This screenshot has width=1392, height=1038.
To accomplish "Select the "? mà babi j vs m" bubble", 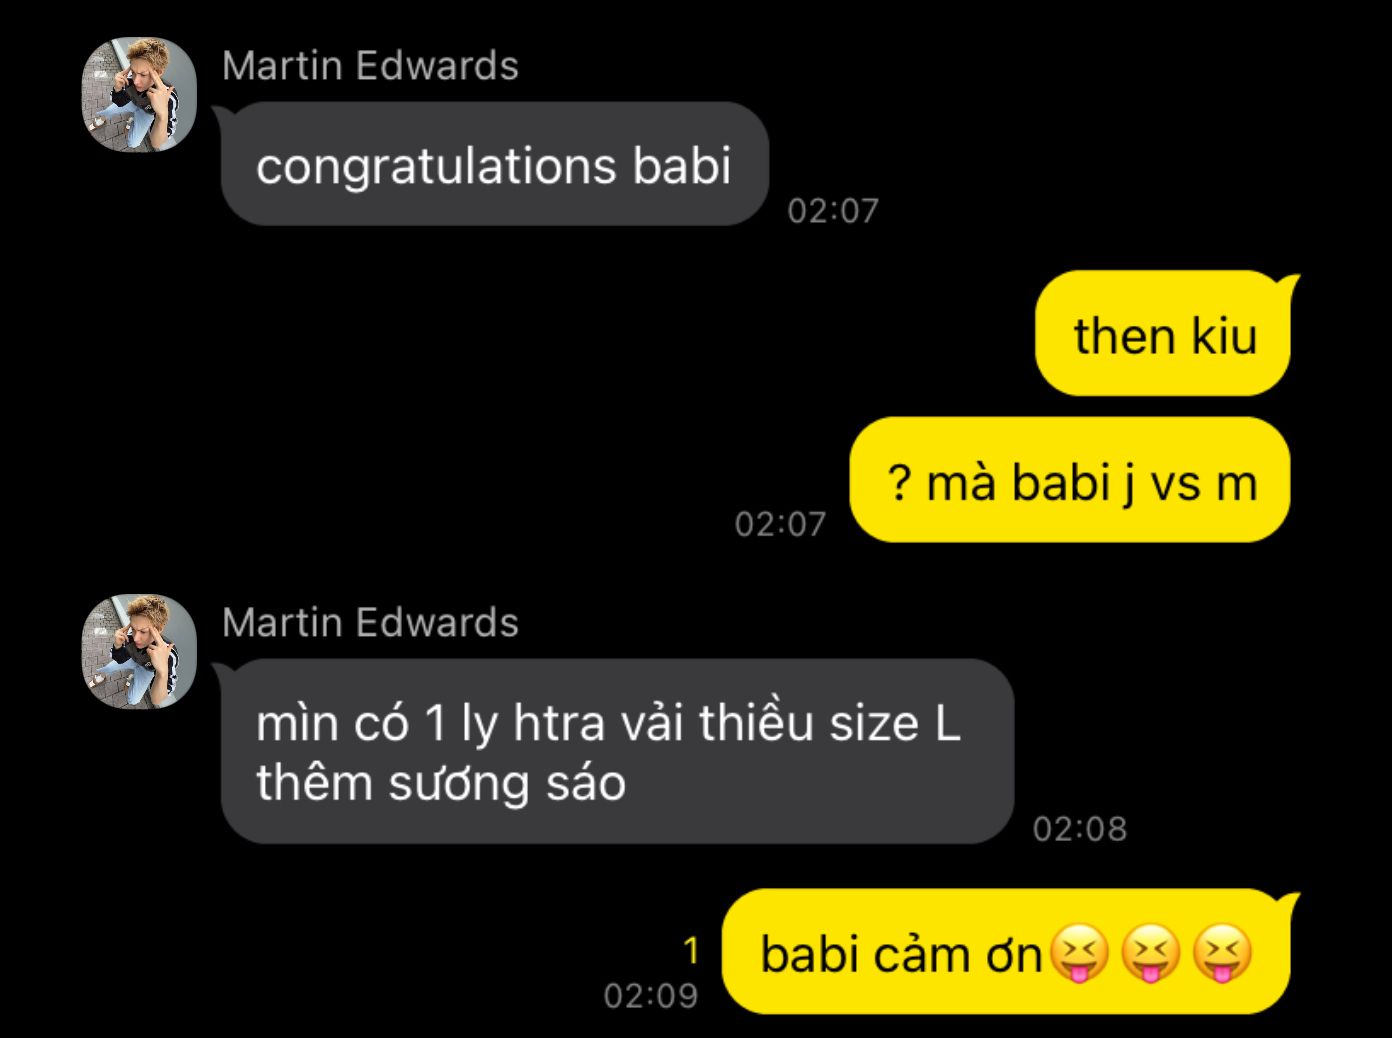I will click(1070, 481).
